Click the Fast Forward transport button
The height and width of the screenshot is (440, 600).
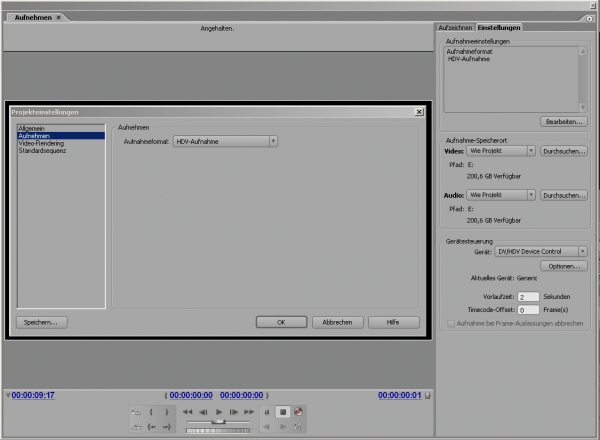pos(250,412)
